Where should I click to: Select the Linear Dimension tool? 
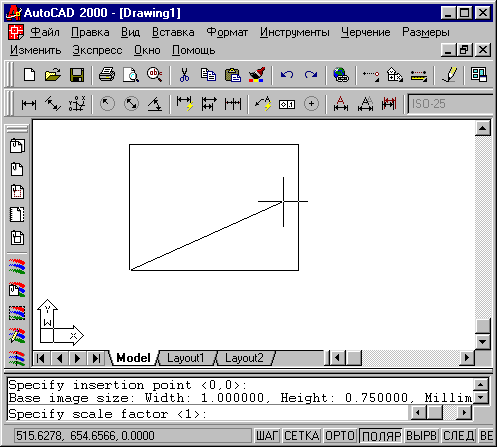click(x=29, y=104)
